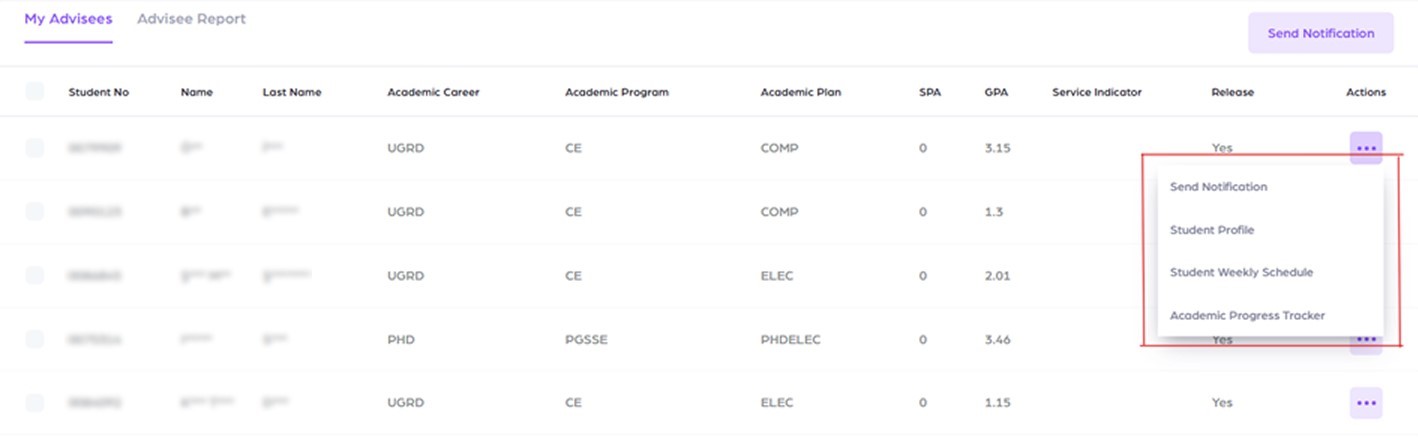
Task: Open the Advisee Report tab
Action: (x=191, y=19)
